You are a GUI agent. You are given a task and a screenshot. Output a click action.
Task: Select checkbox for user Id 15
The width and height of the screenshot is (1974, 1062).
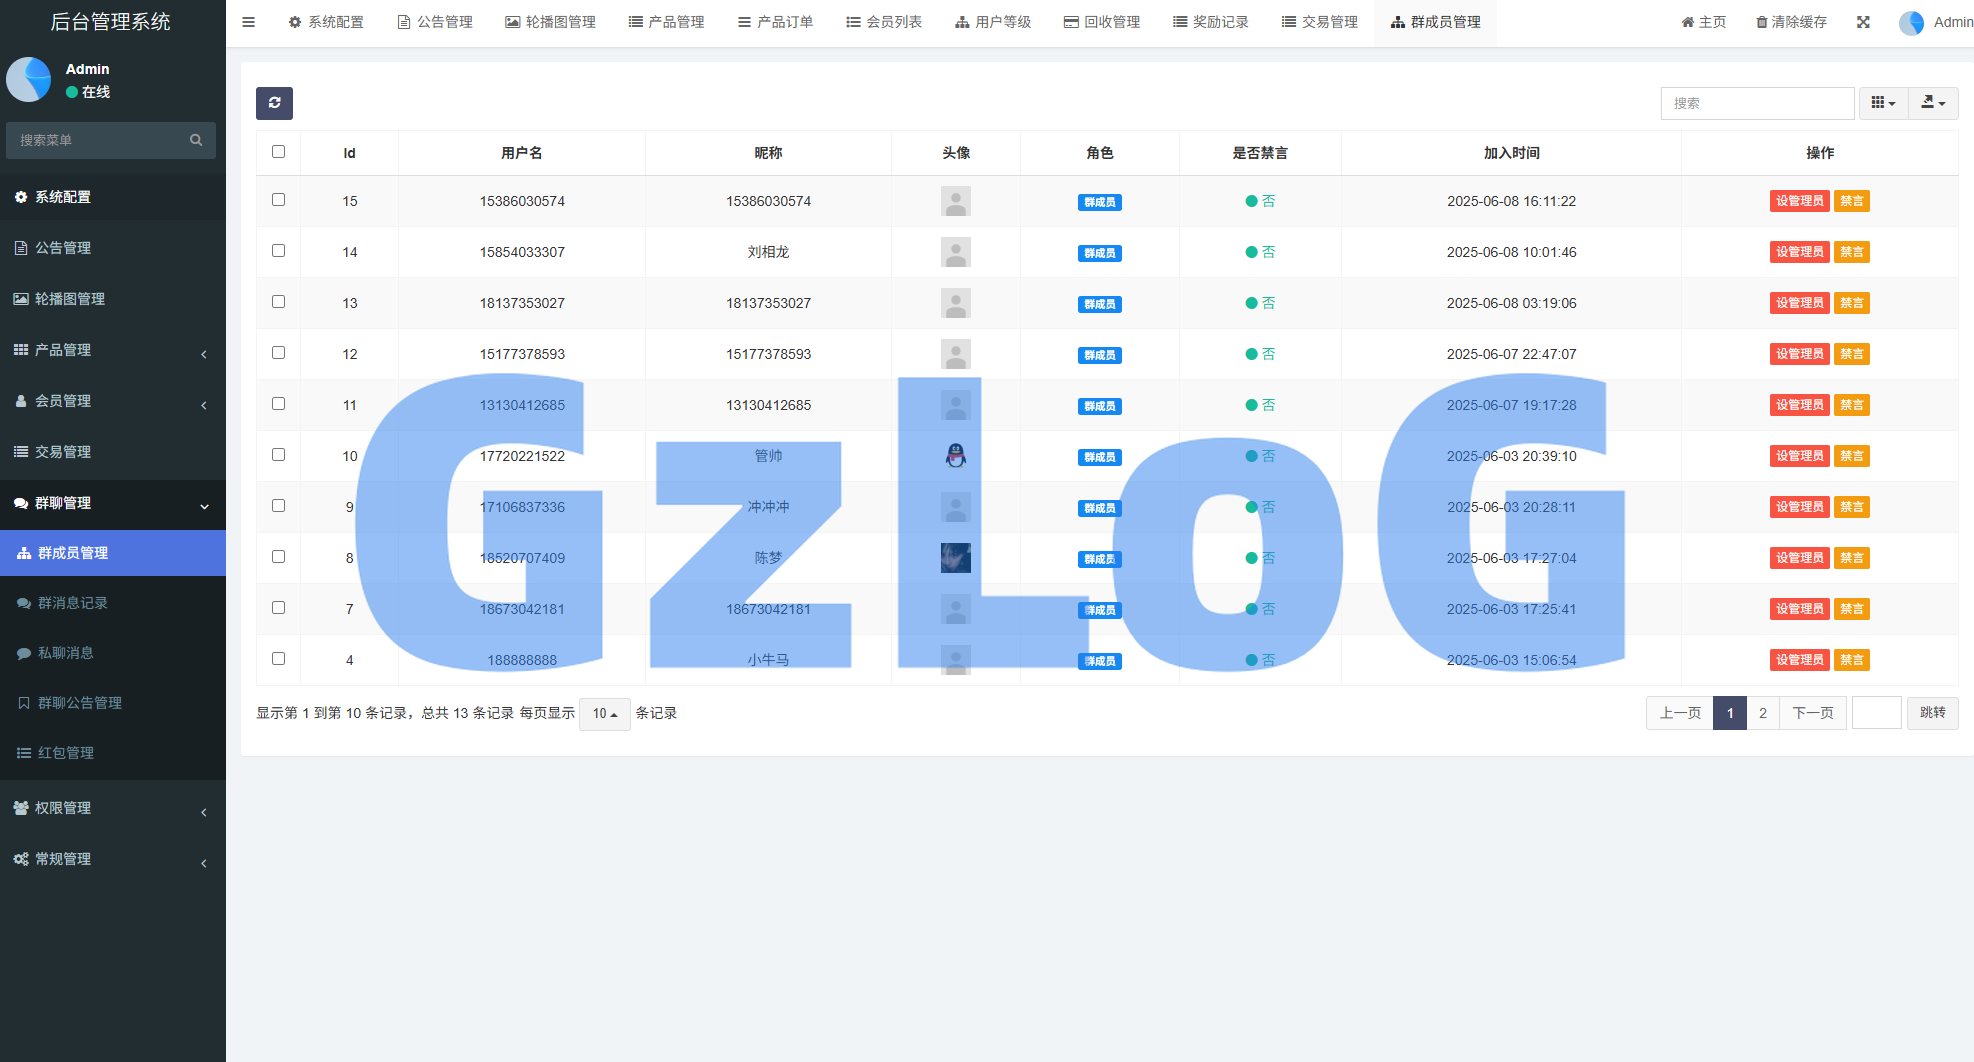click(278, 200)
